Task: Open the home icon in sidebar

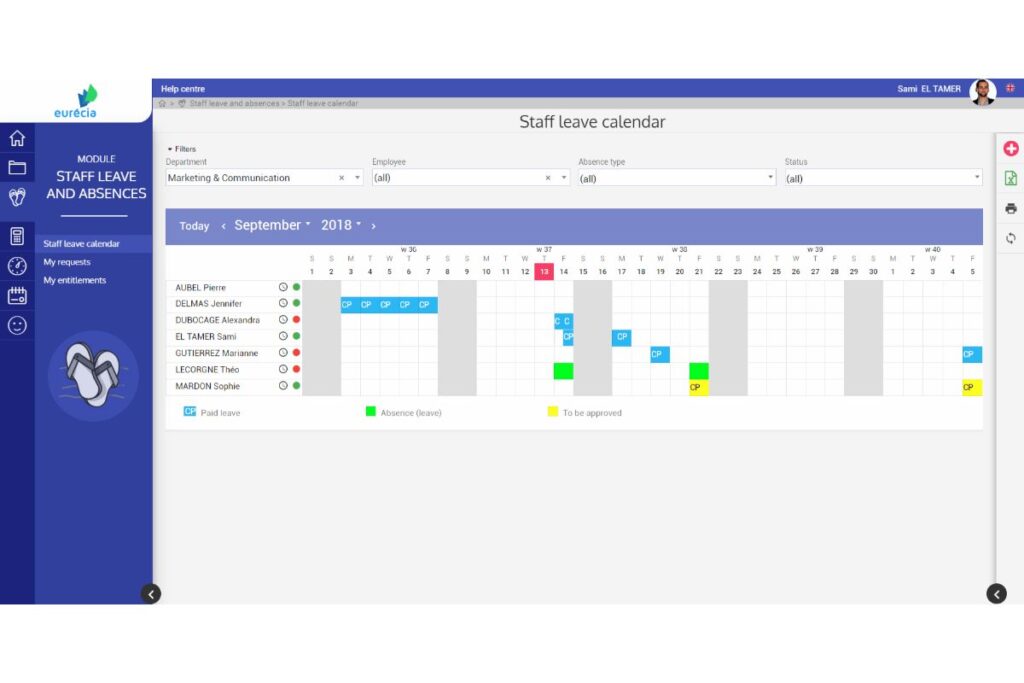Action: pos(17,138)
